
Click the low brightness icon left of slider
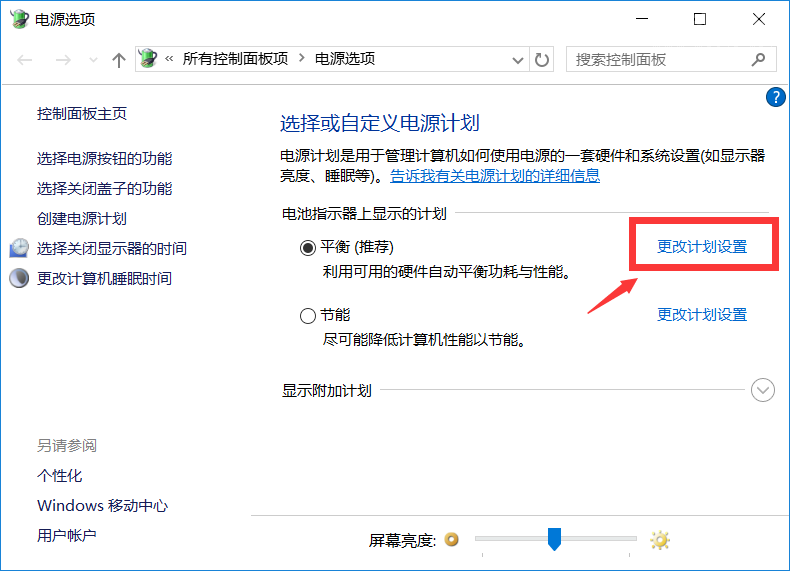coord(452,540)
